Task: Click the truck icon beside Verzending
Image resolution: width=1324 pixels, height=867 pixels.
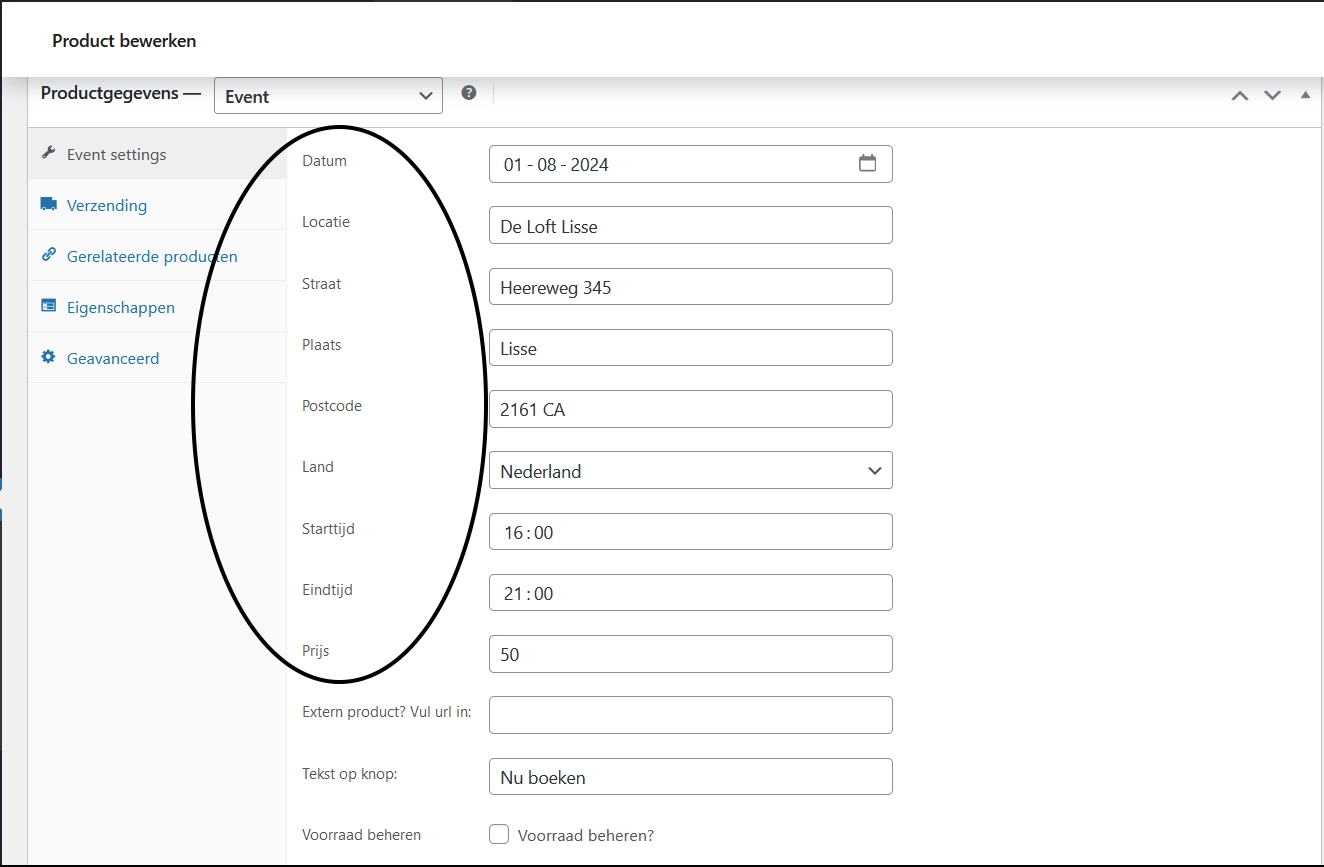Action: (x=48, y=204)
